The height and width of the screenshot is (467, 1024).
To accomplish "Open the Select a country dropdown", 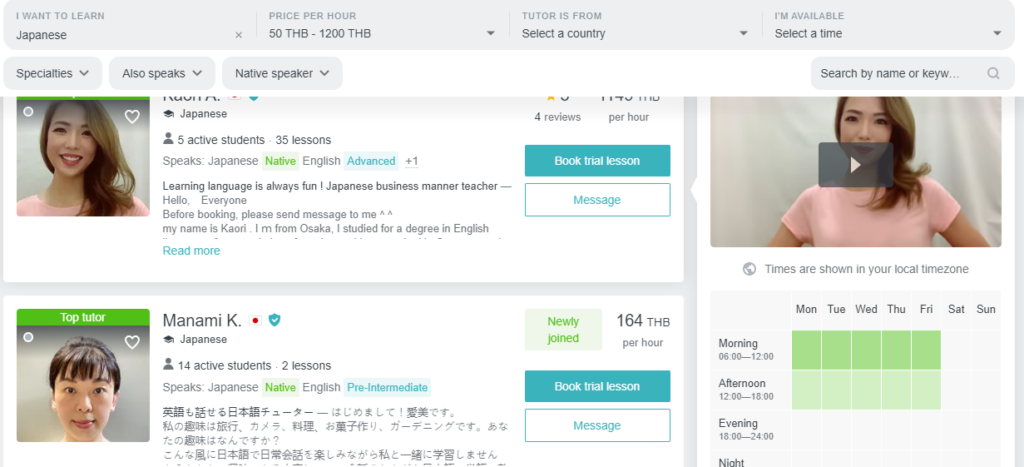I will point(635,25).
